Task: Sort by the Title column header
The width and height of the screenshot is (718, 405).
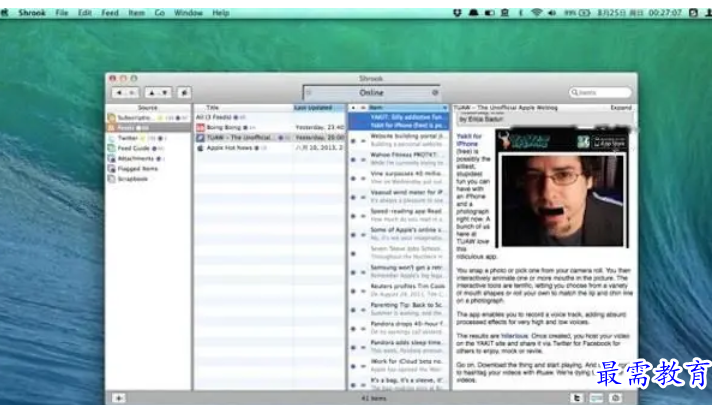Action: coord(212,108)
